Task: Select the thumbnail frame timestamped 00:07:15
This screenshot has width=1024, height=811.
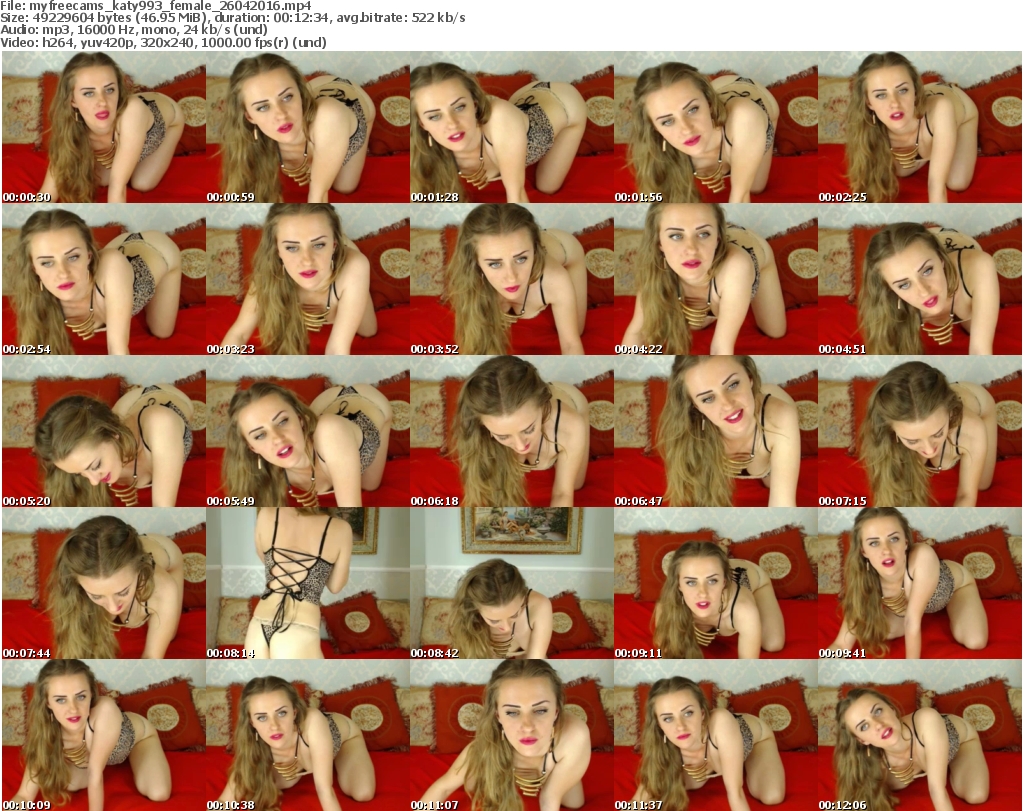Action: [x=920, y=432]
